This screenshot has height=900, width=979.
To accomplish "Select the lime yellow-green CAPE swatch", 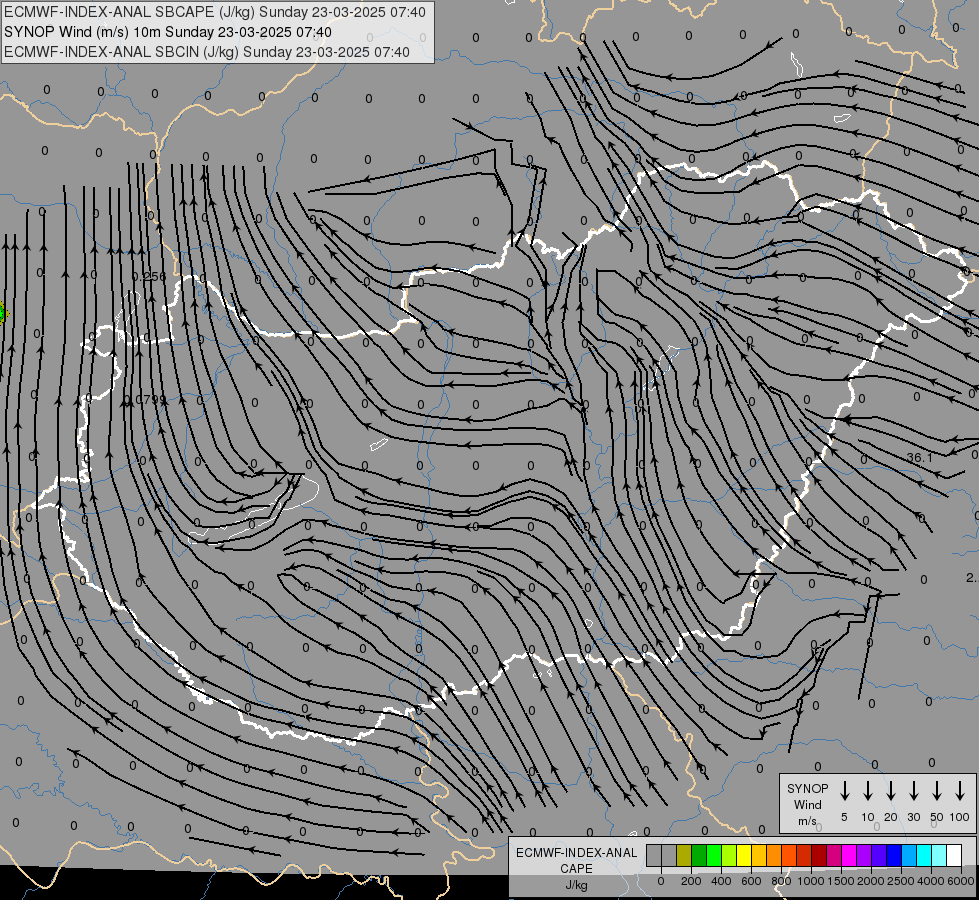I will click(729, 855).
